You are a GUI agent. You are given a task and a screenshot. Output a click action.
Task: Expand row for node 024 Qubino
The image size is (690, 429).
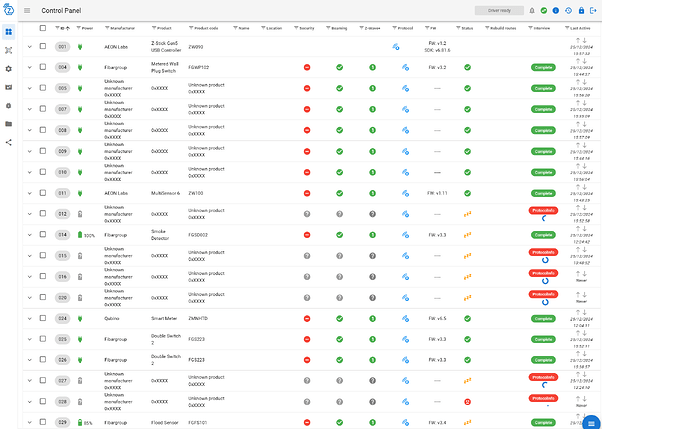point(29,318)
